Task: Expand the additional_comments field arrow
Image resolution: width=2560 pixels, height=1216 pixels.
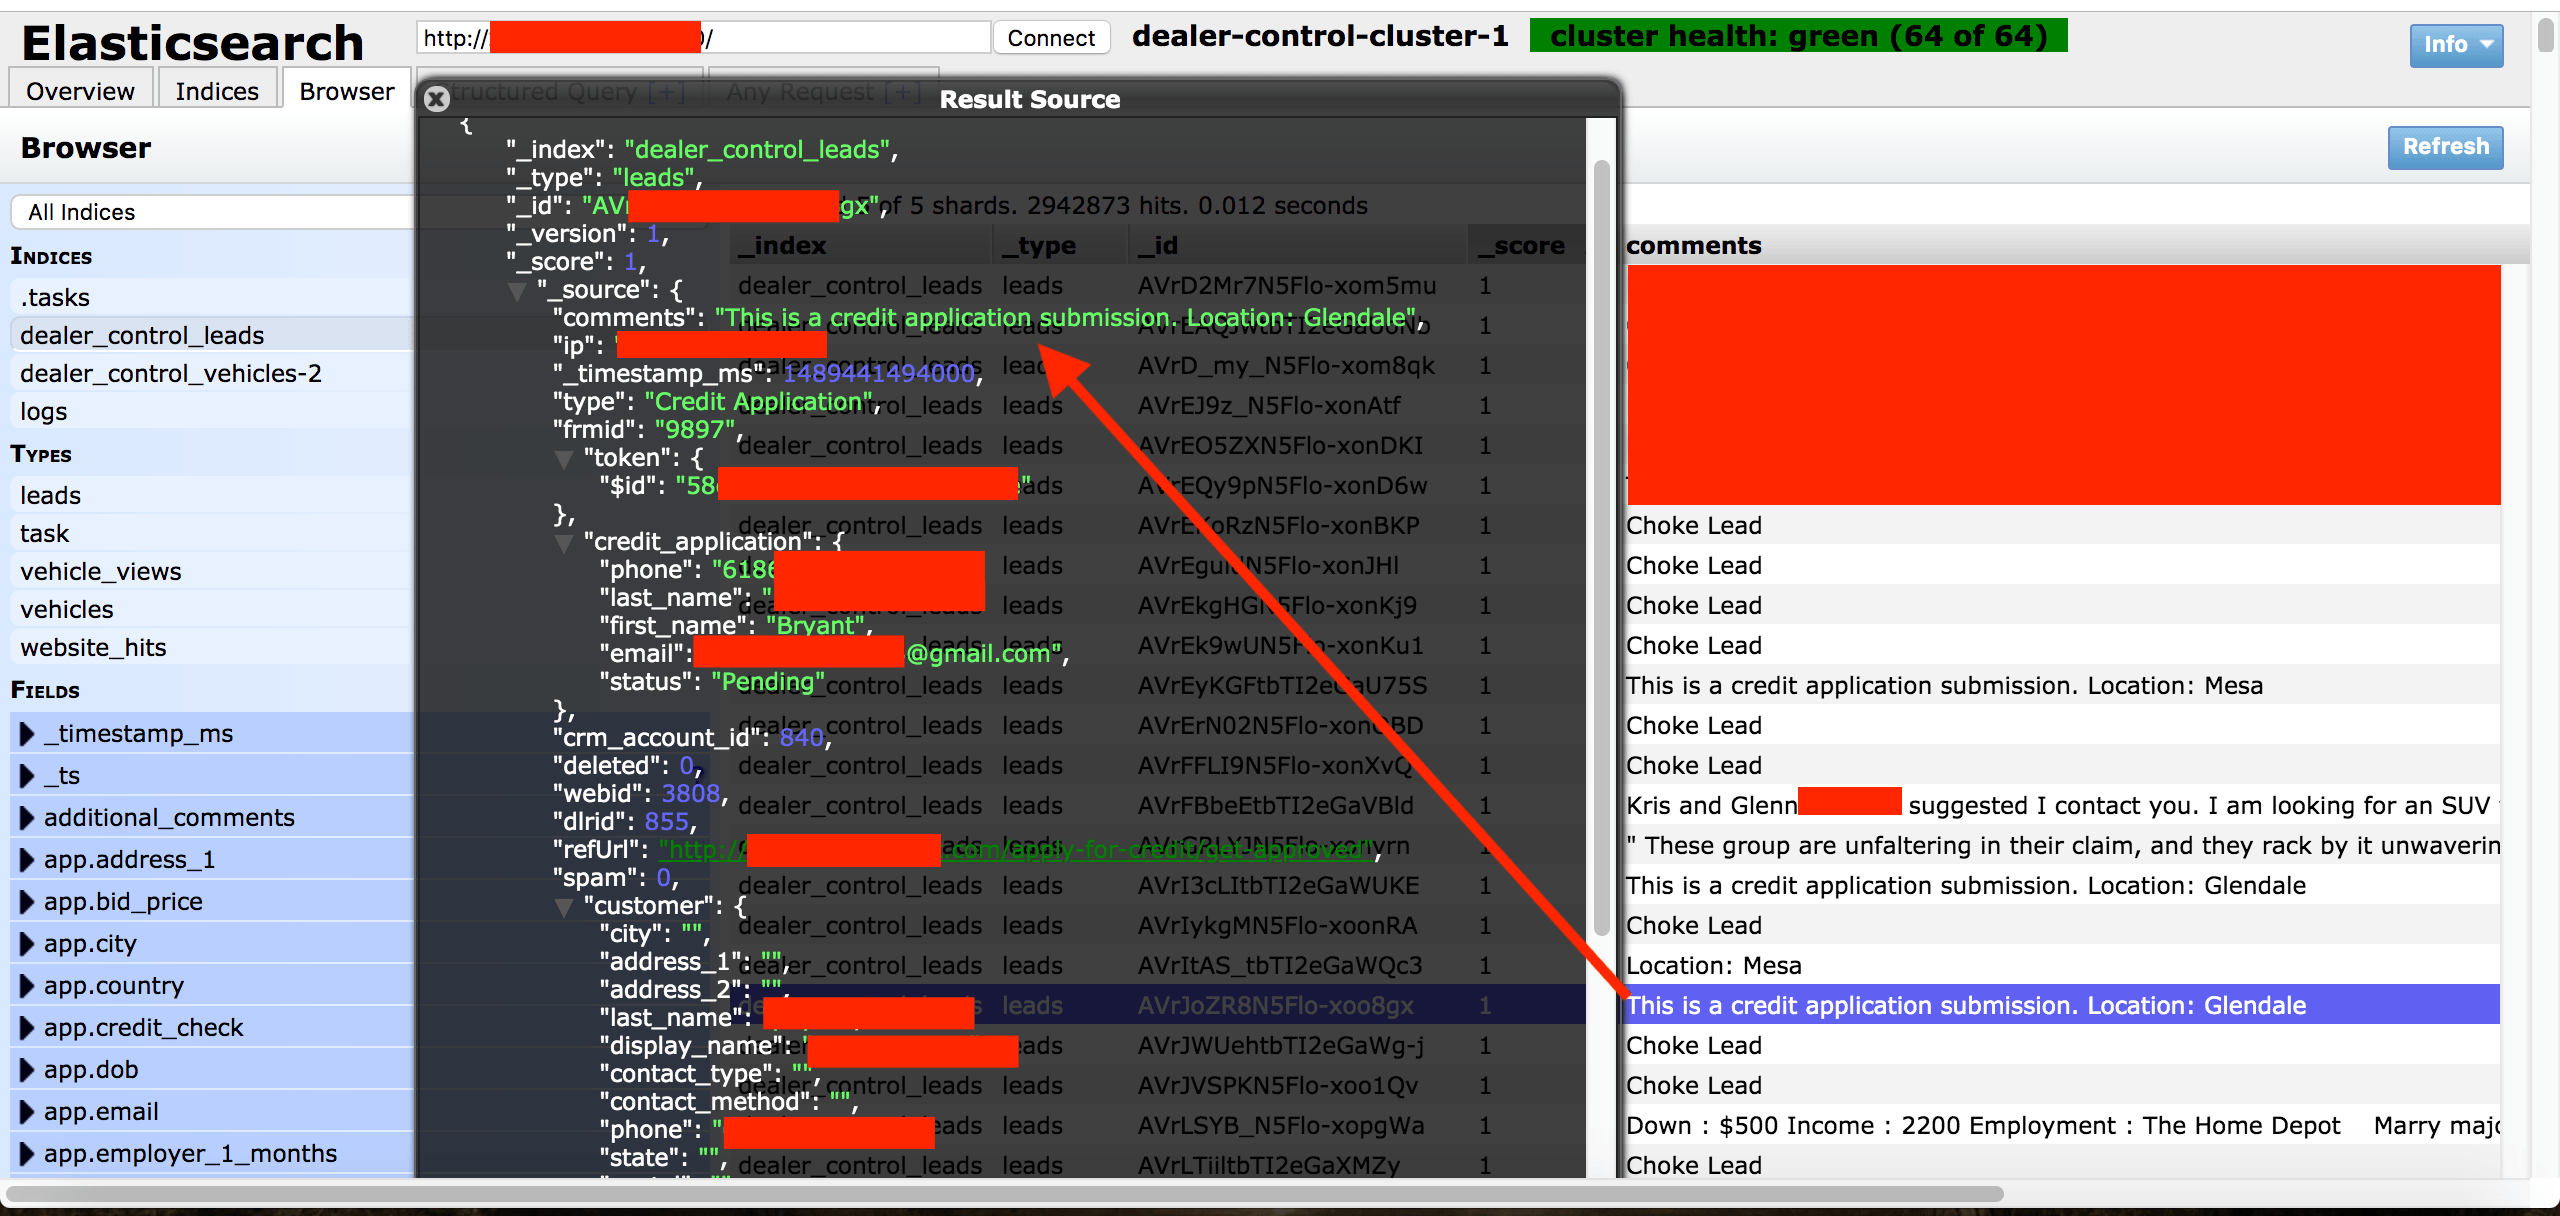Action: tap(27, 818)
